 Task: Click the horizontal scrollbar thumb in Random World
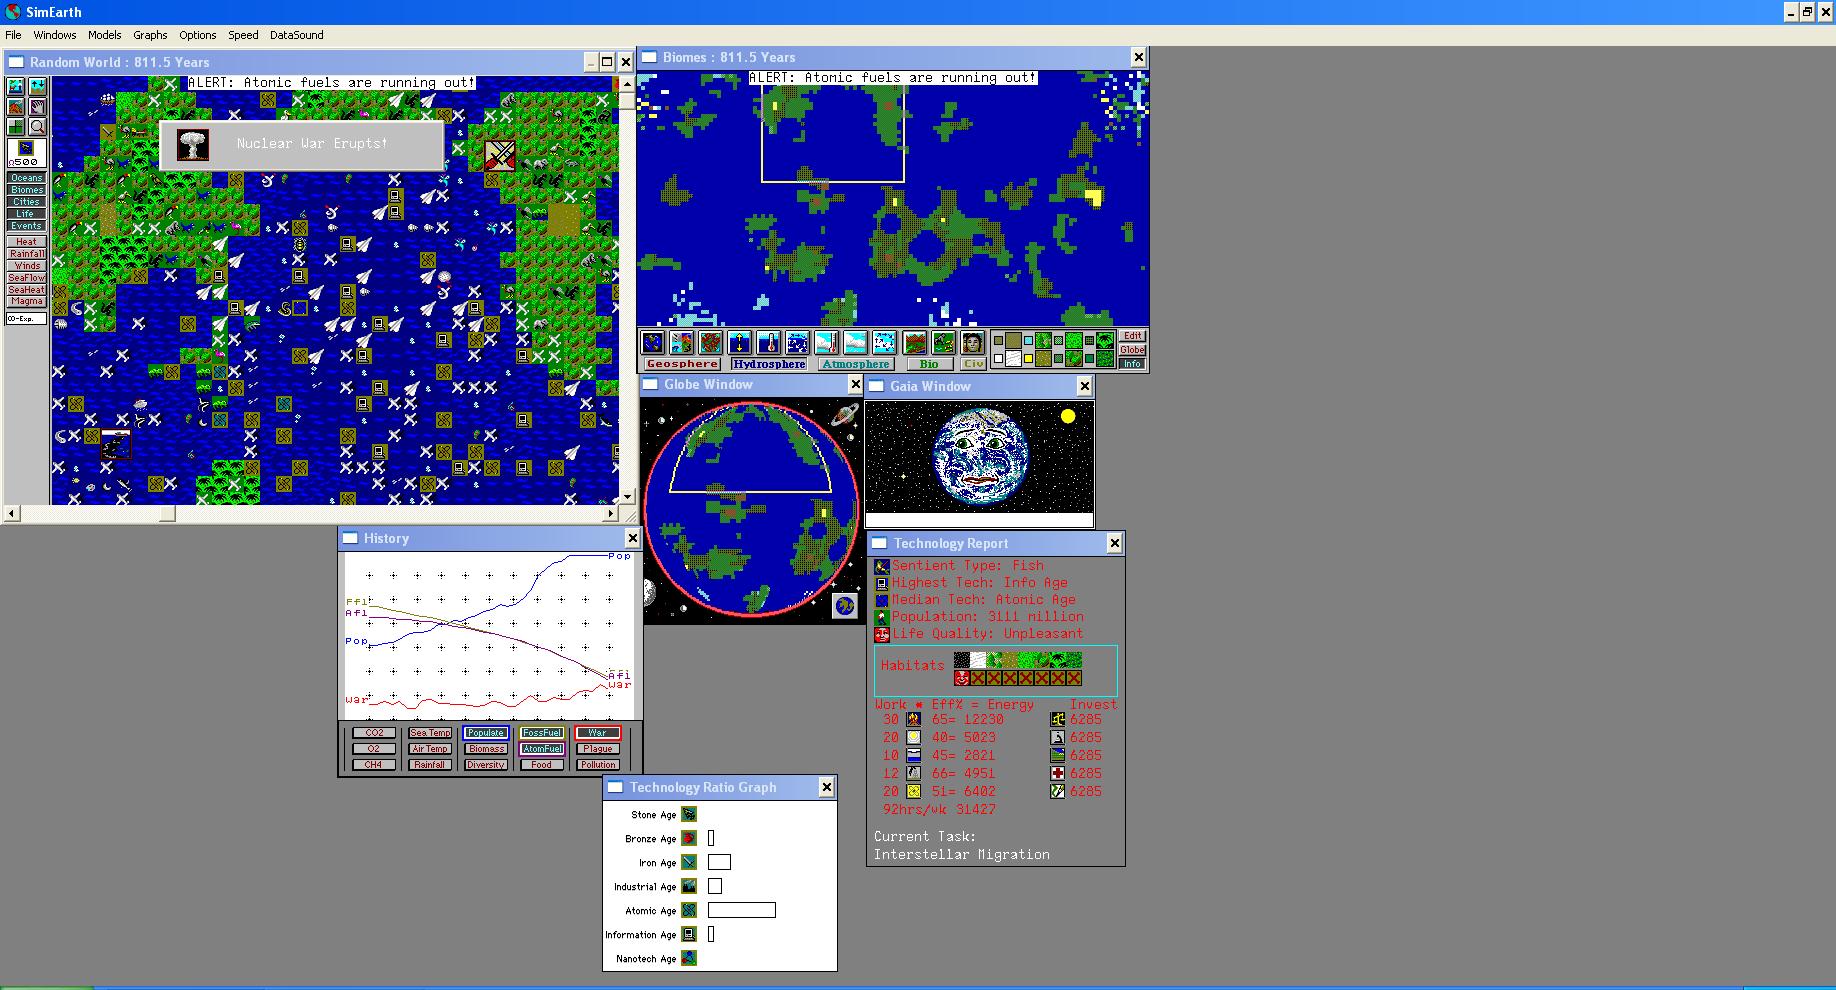point(167,514)
